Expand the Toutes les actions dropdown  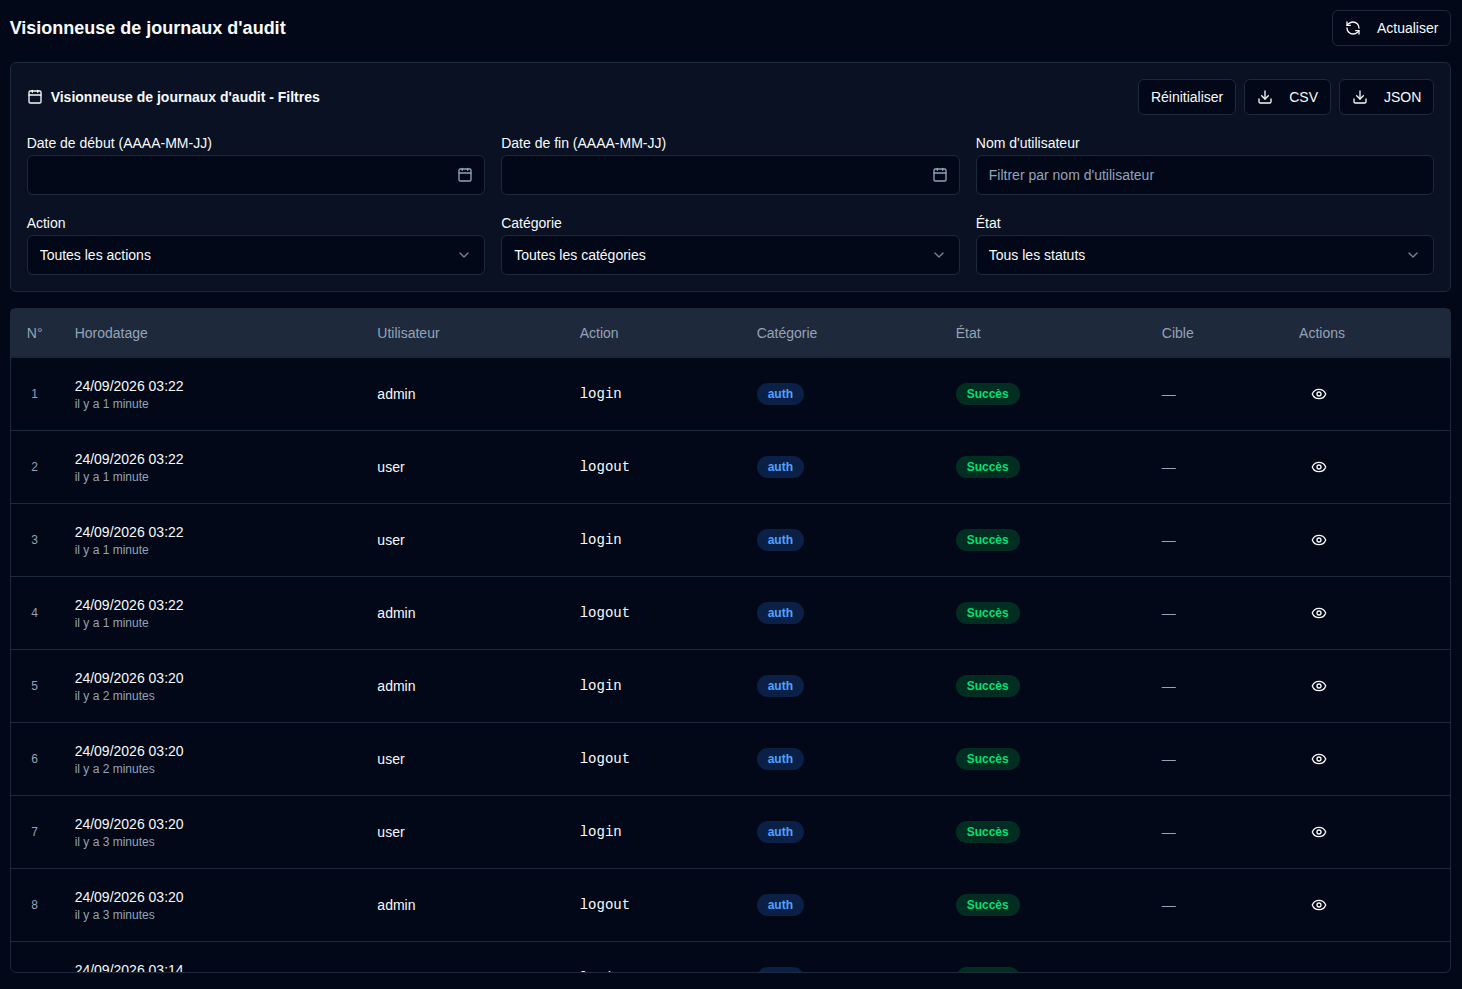pyautogui.click(x=255, y=255)
